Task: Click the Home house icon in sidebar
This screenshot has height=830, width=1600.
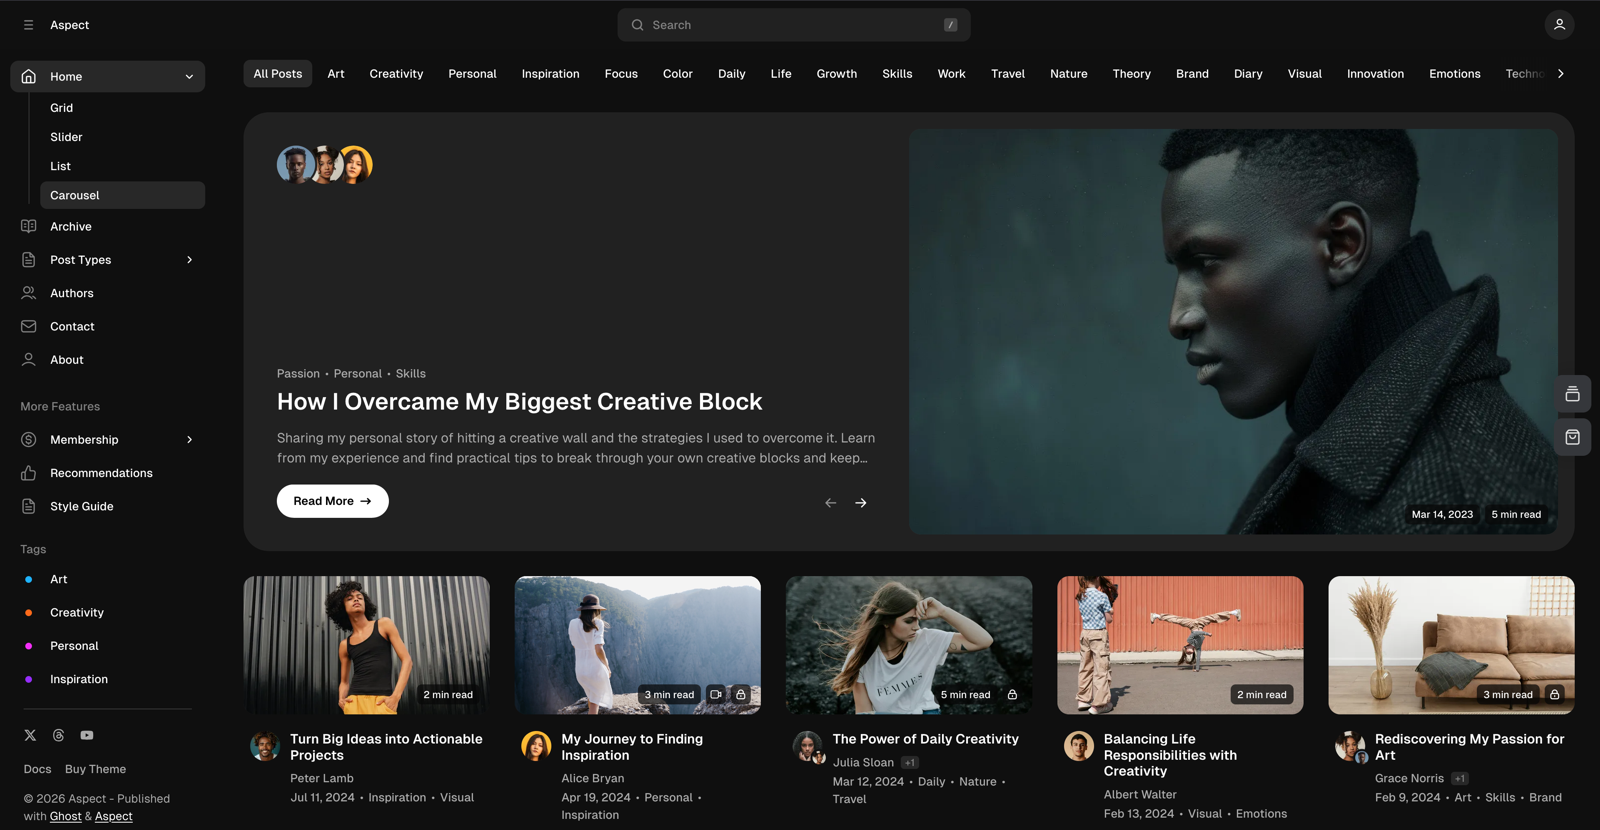Action: click(x=29, y=76)
